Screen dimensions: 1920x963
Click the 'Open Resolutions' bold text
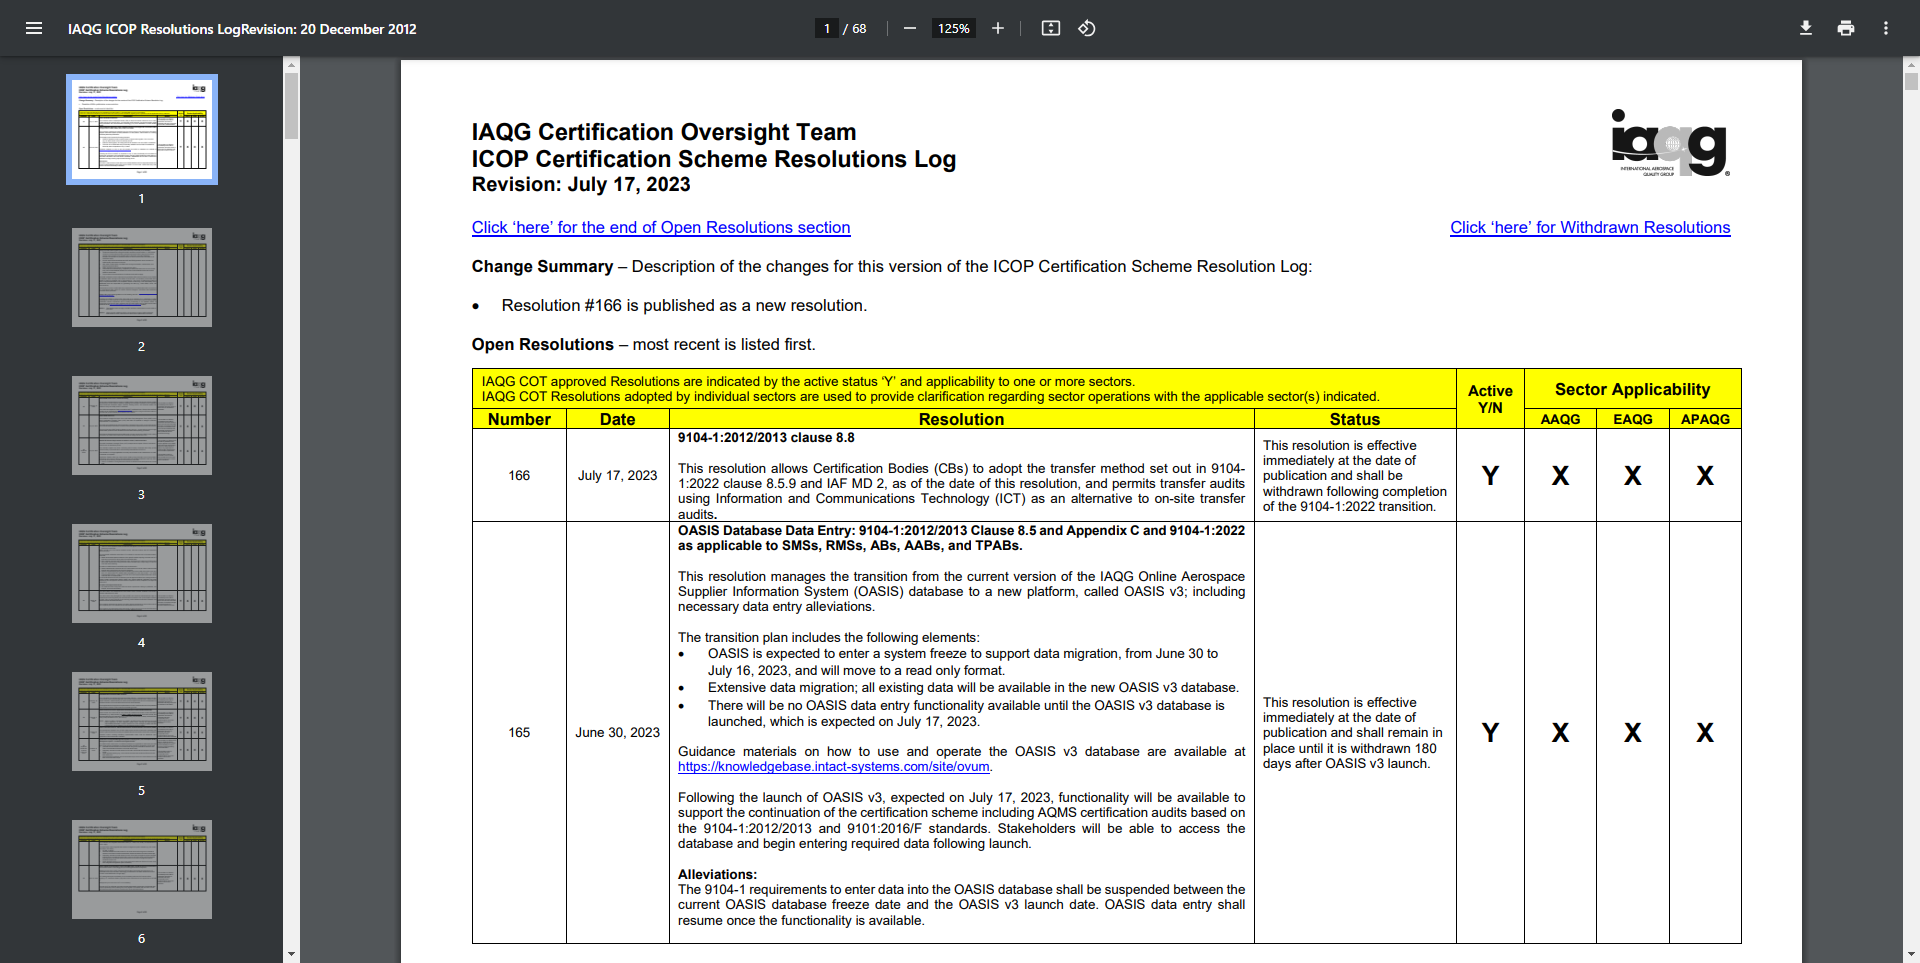point(543,344)
